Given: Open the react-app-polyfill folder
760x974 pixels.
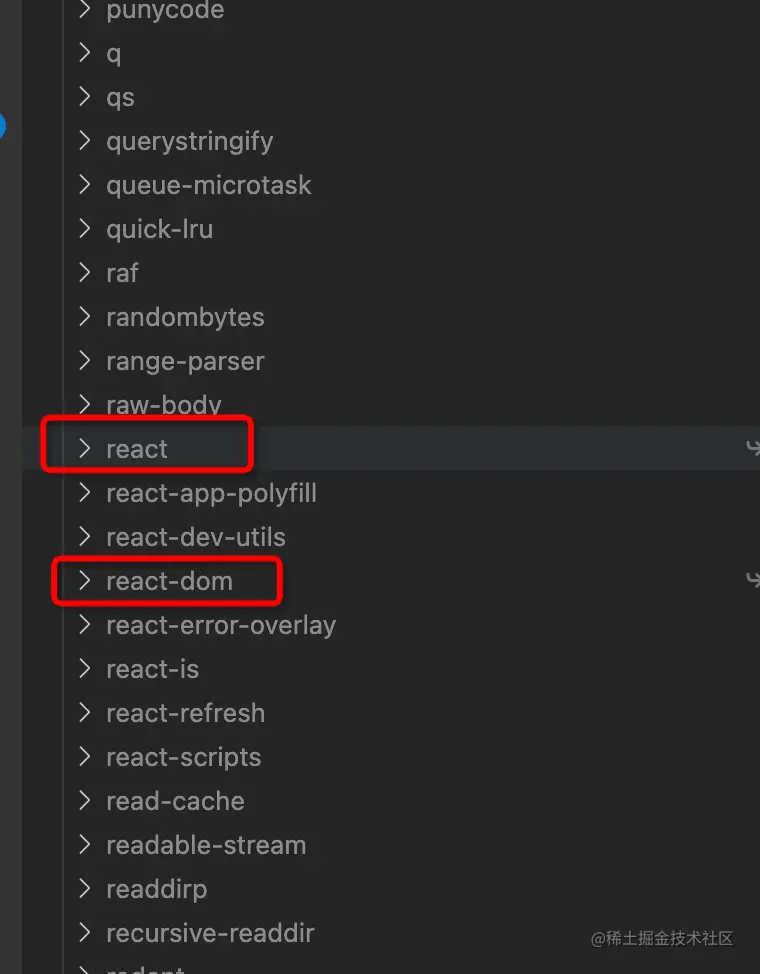Looking at the screenshot, I should (211, 493).
